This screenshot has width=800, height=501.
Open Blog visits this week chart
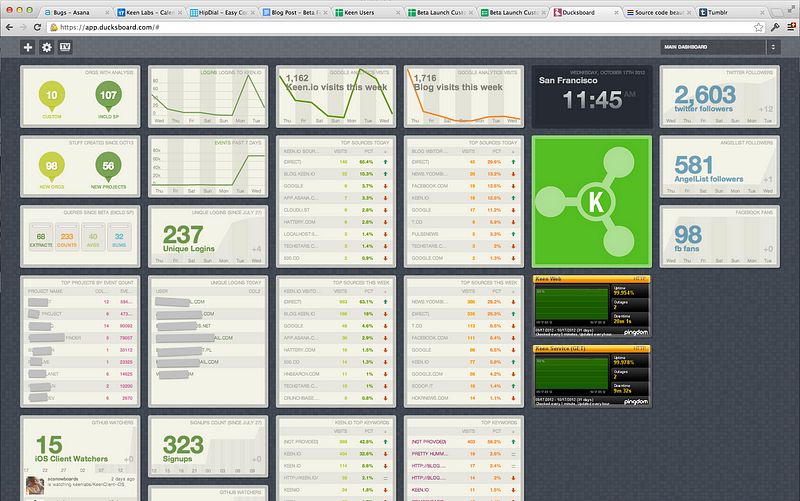(464, 96)
